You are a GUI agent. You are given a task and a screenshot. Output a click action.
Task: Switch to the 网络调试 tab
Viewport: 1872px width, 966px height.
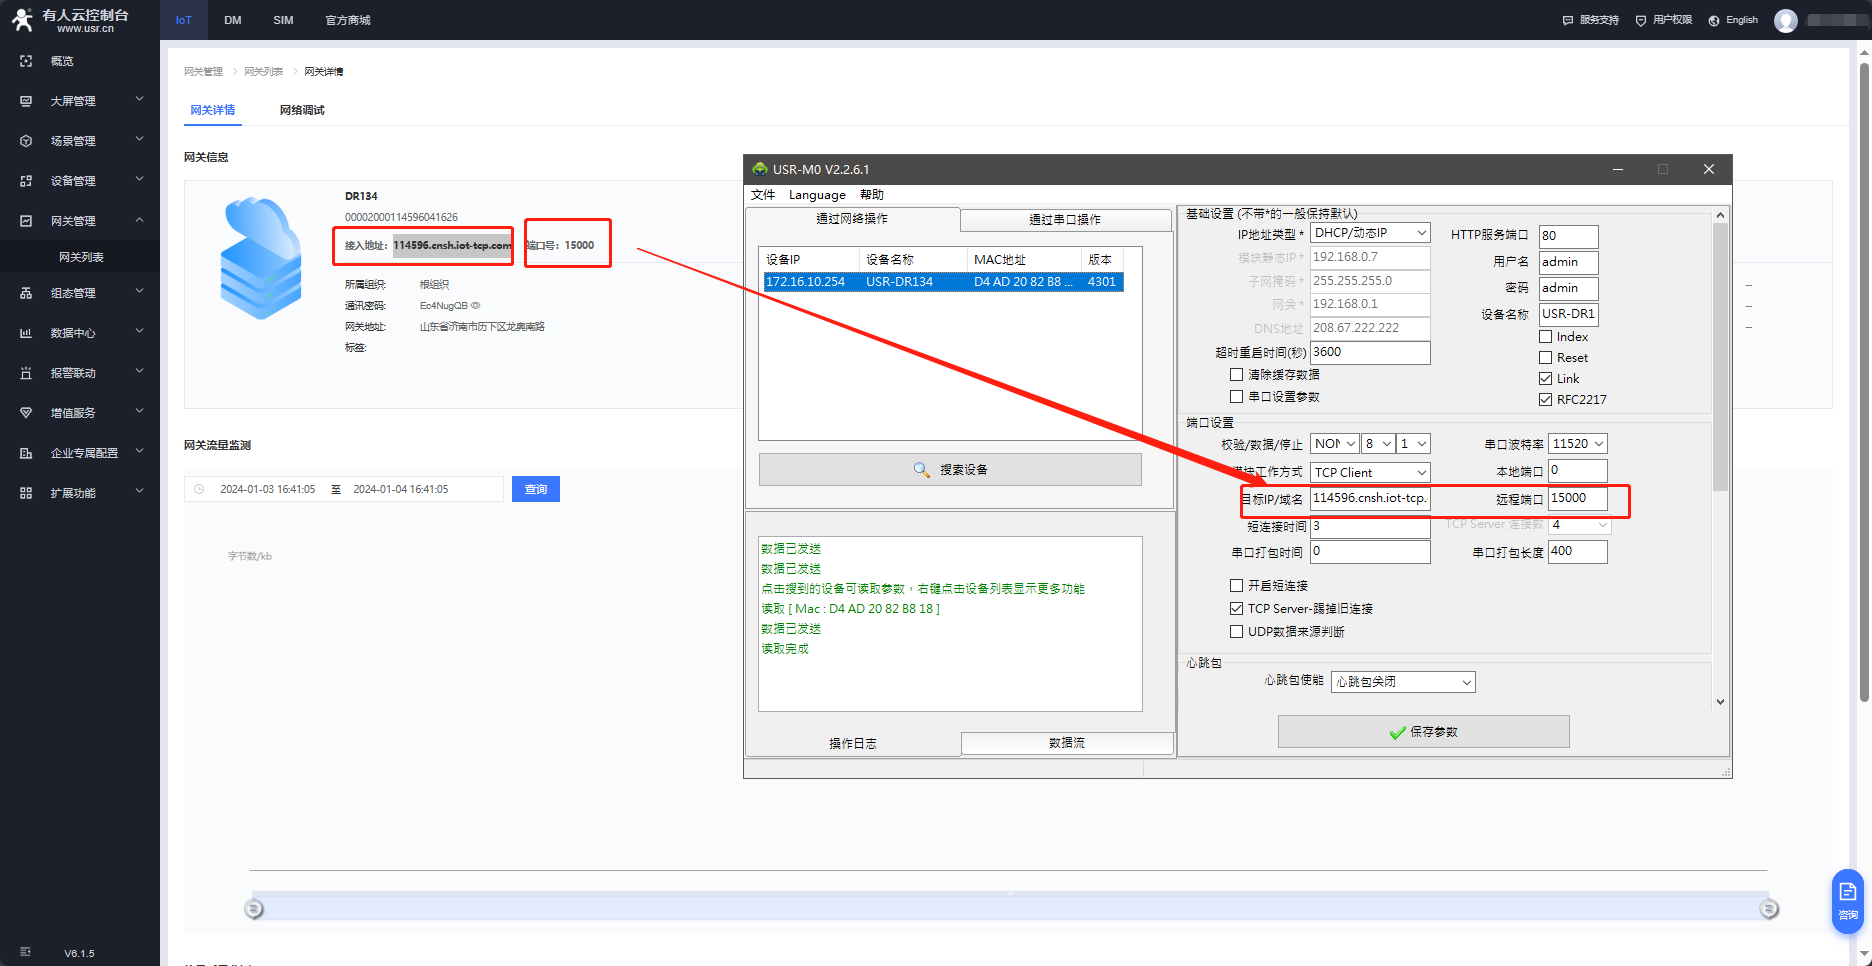coord(302,110)
